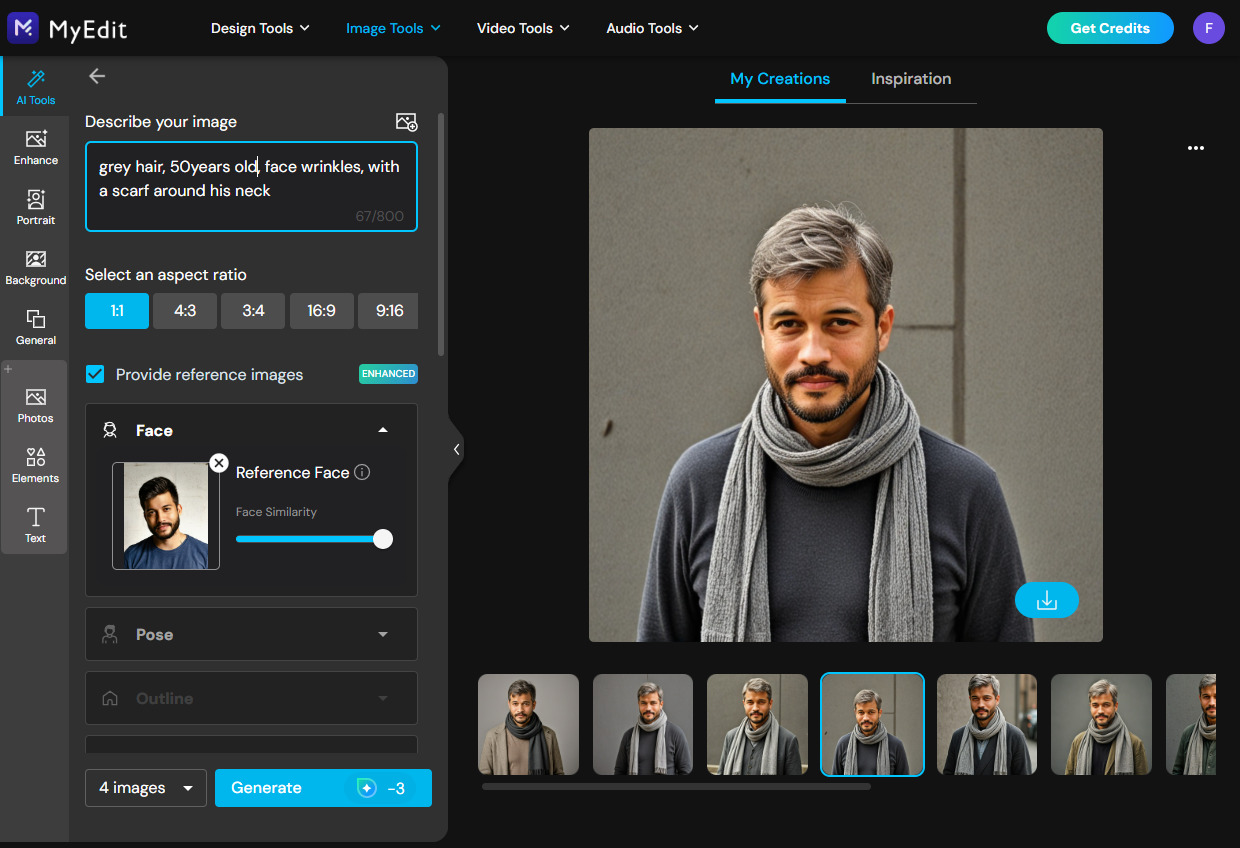Viewport: 1240px width, 848px height.
Task: Adjust the Face Similarity slider
Action: pyautogui.click(x=382, y=538)
